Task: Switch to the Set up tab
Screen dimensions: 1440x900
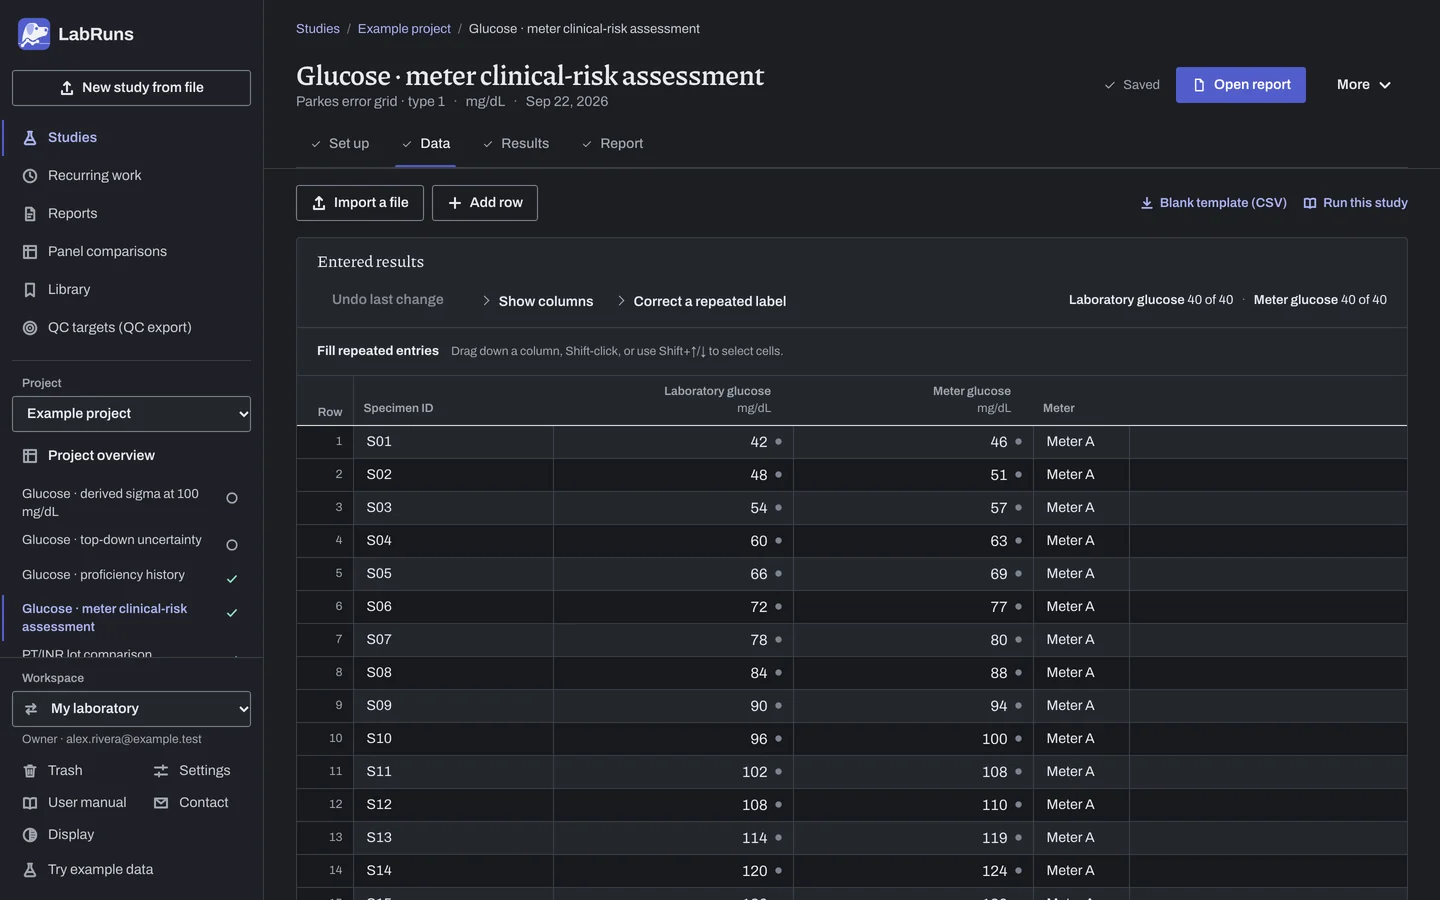Action: click(x=340, y=144)
